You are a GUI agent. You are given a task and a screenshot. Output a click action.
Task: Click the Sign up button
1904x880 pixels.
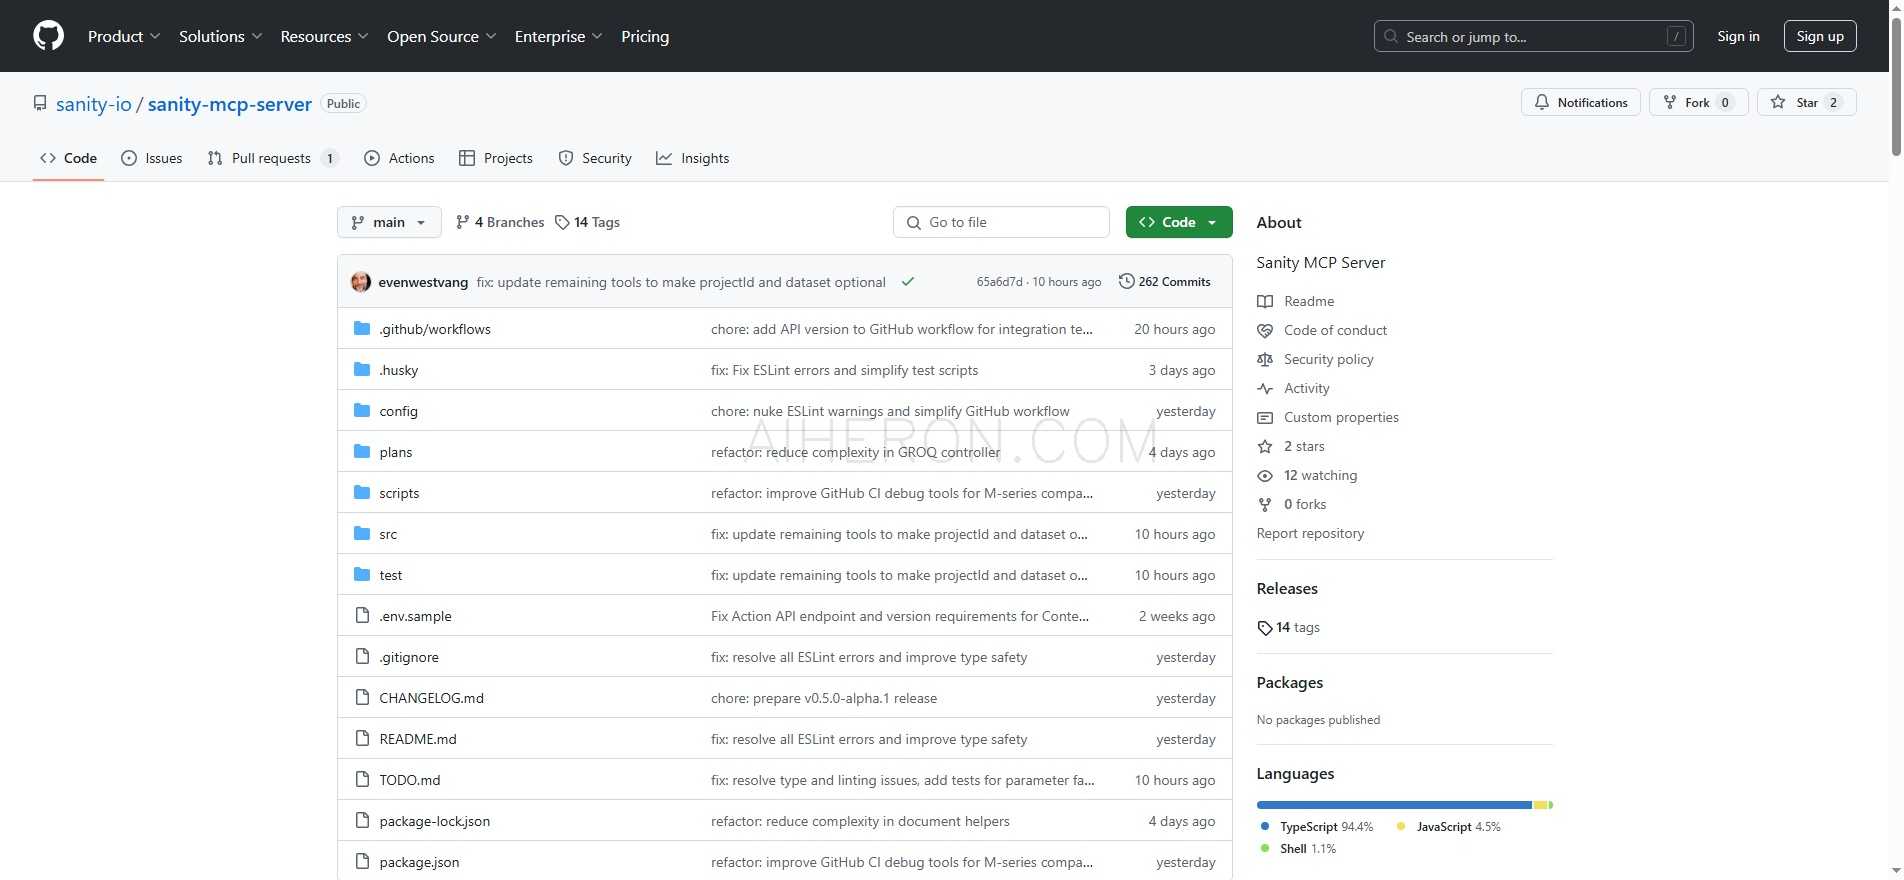pos(1820,36)
